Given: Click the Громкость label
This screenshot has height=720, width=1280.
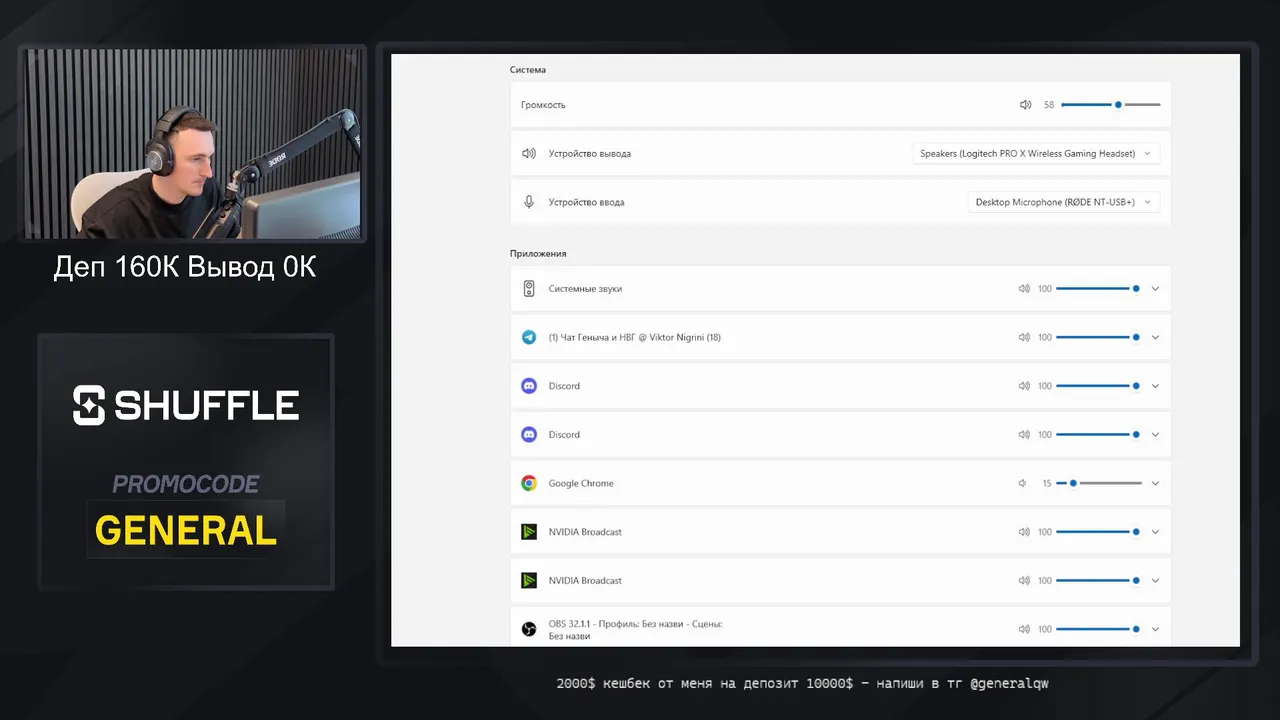Looking at the screenshot, I should pos(543,105).
